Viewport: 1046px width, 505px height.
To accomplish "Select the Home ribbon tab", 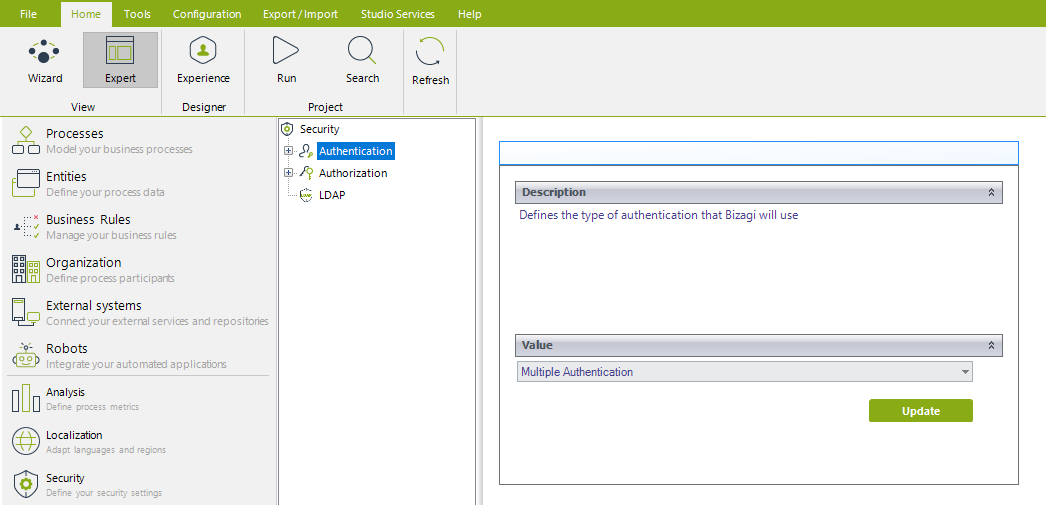I will click(86, 14).
